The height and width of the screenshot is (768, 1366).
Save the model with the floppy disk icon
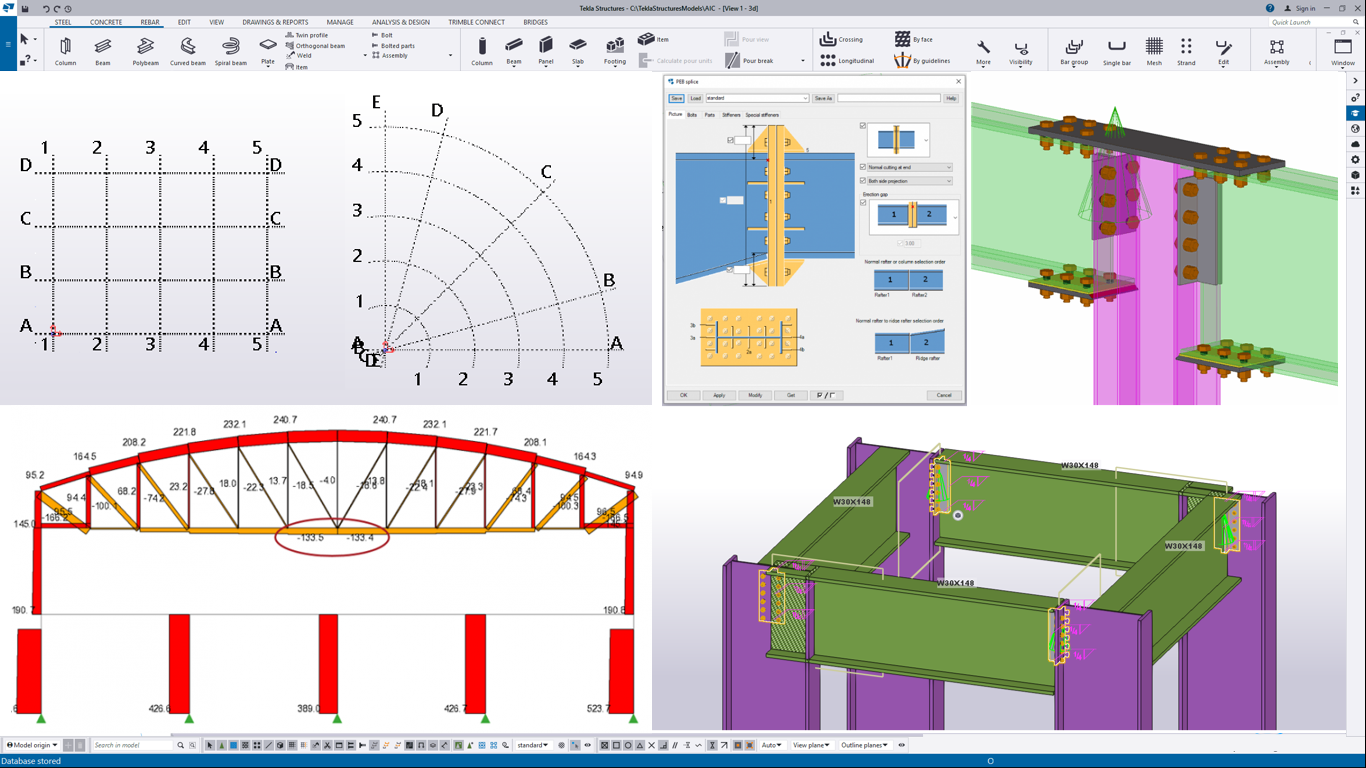25,8
